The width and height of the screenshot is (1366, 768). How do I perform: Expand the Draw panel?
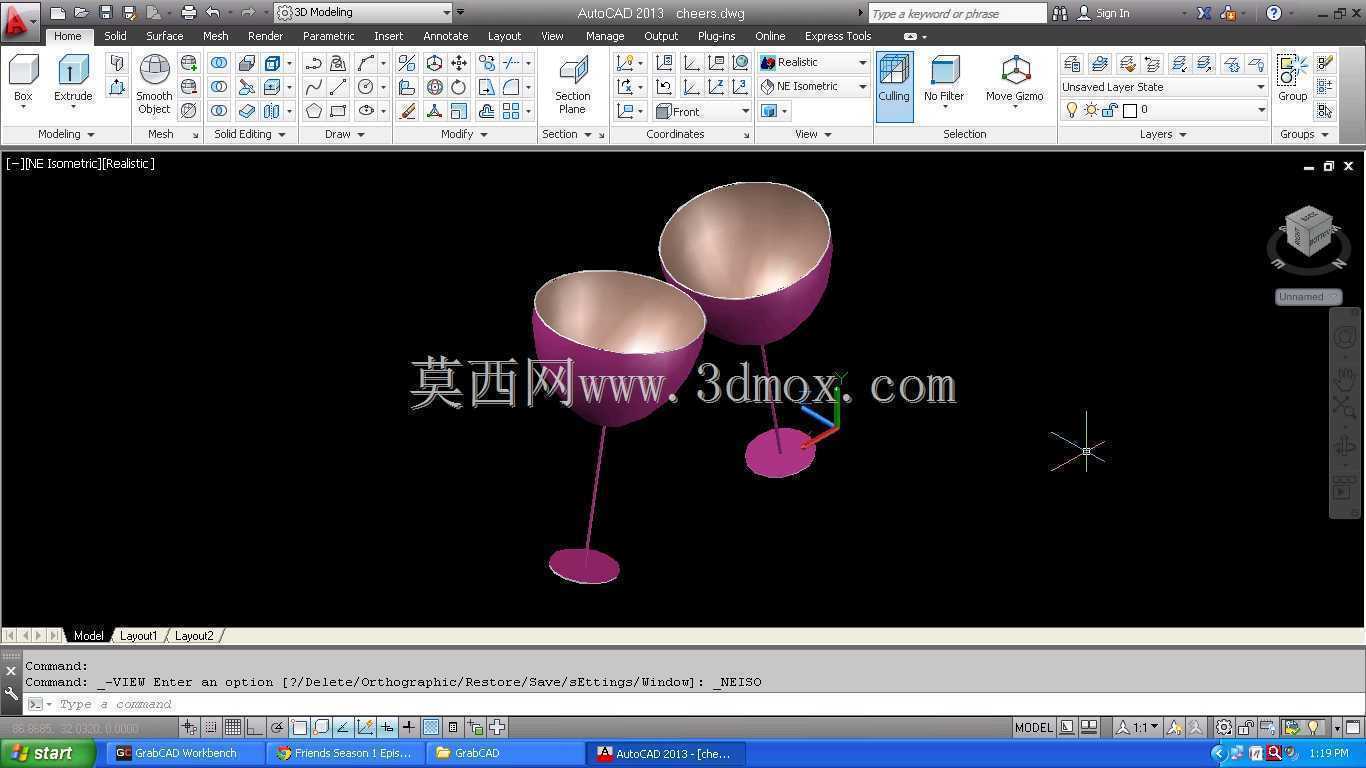[x=345, y=134]
